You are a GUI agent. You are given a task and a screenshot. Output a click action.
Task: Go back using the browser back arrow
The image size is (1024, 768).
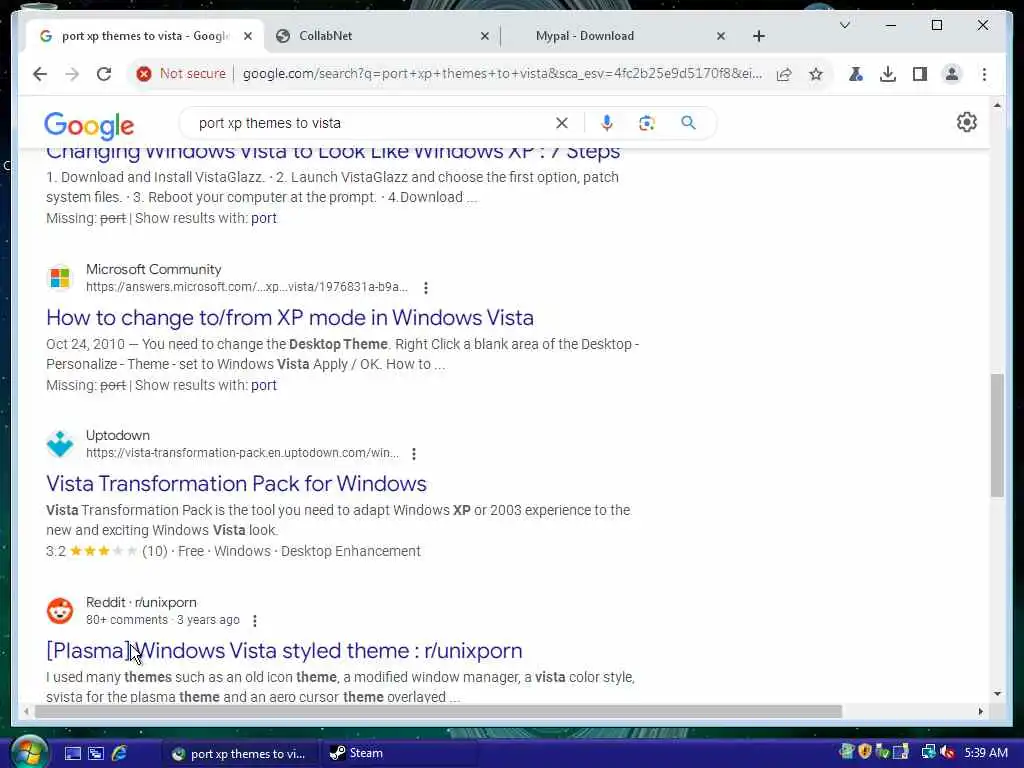(x=40, y=74)
